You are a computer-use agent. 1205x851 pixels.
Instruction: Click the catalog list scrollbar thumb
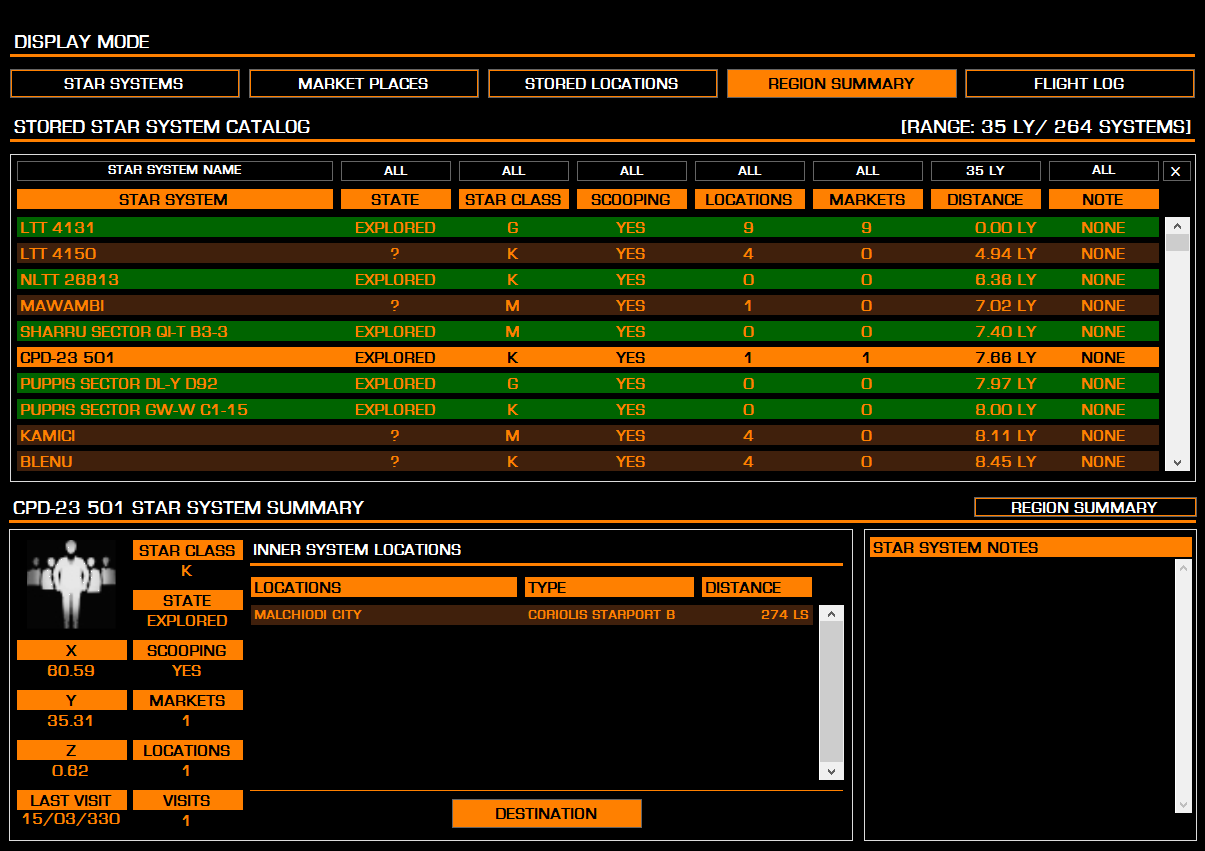coord(1177,243)
